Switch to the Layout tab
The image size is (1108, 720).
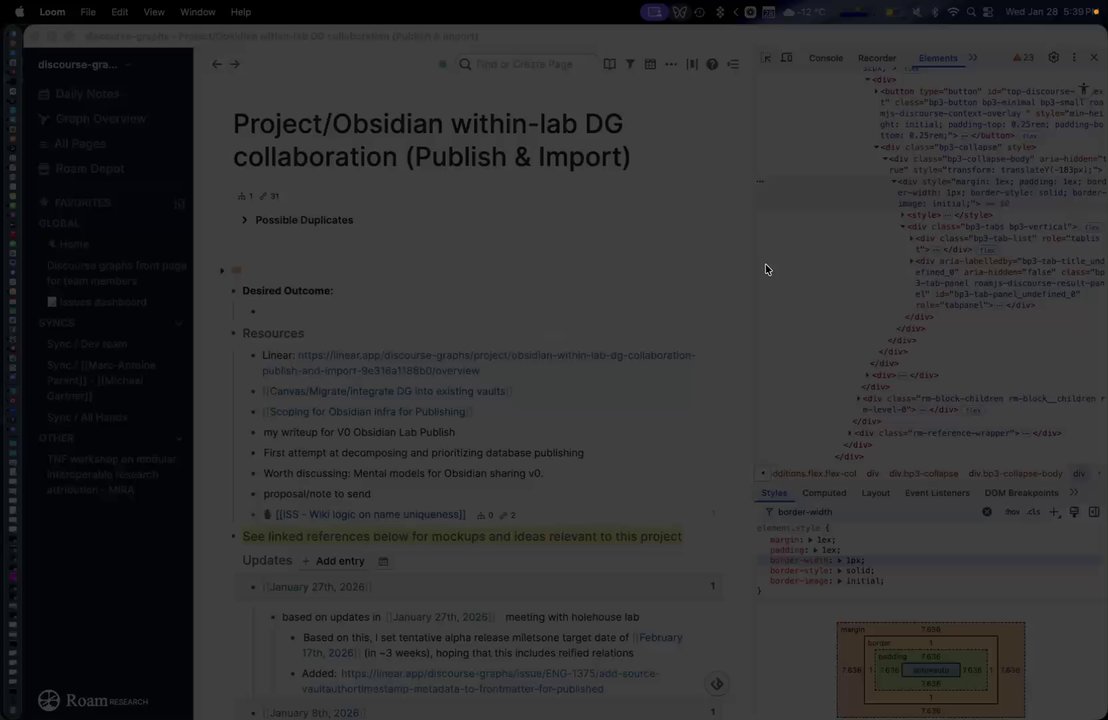tap(876, 492)
